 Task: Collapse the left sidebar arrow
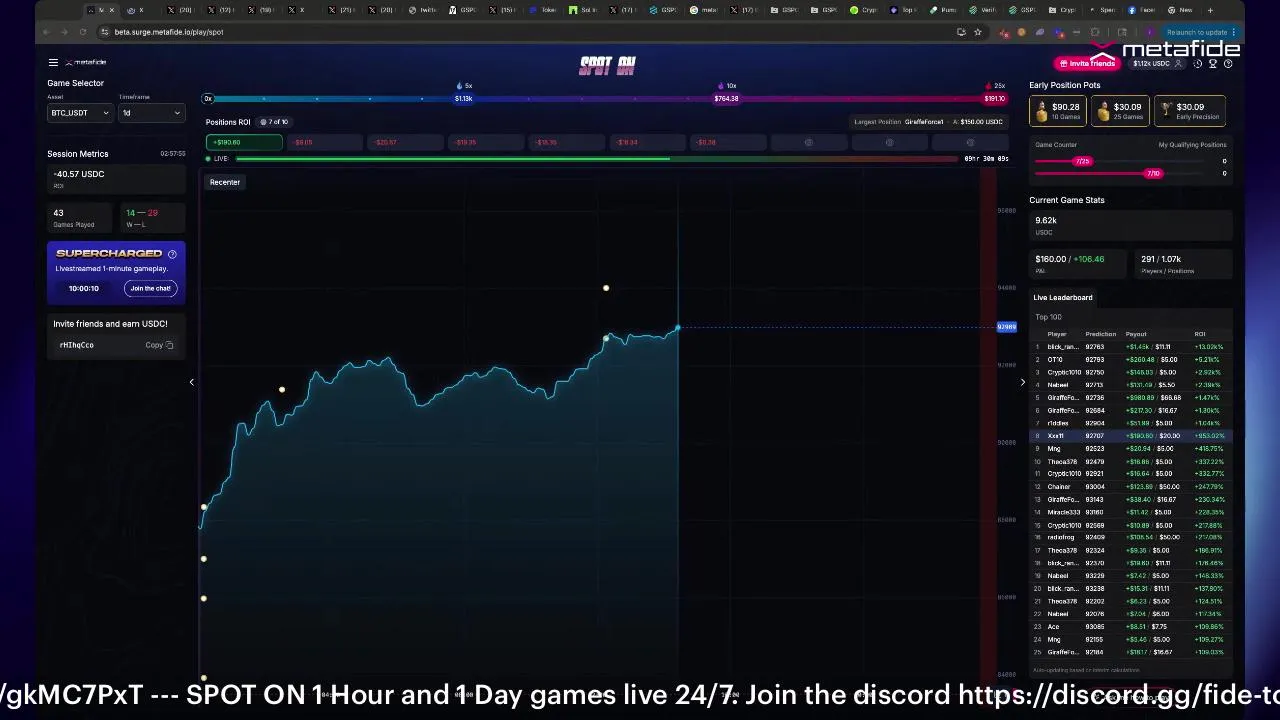[191, 382]
